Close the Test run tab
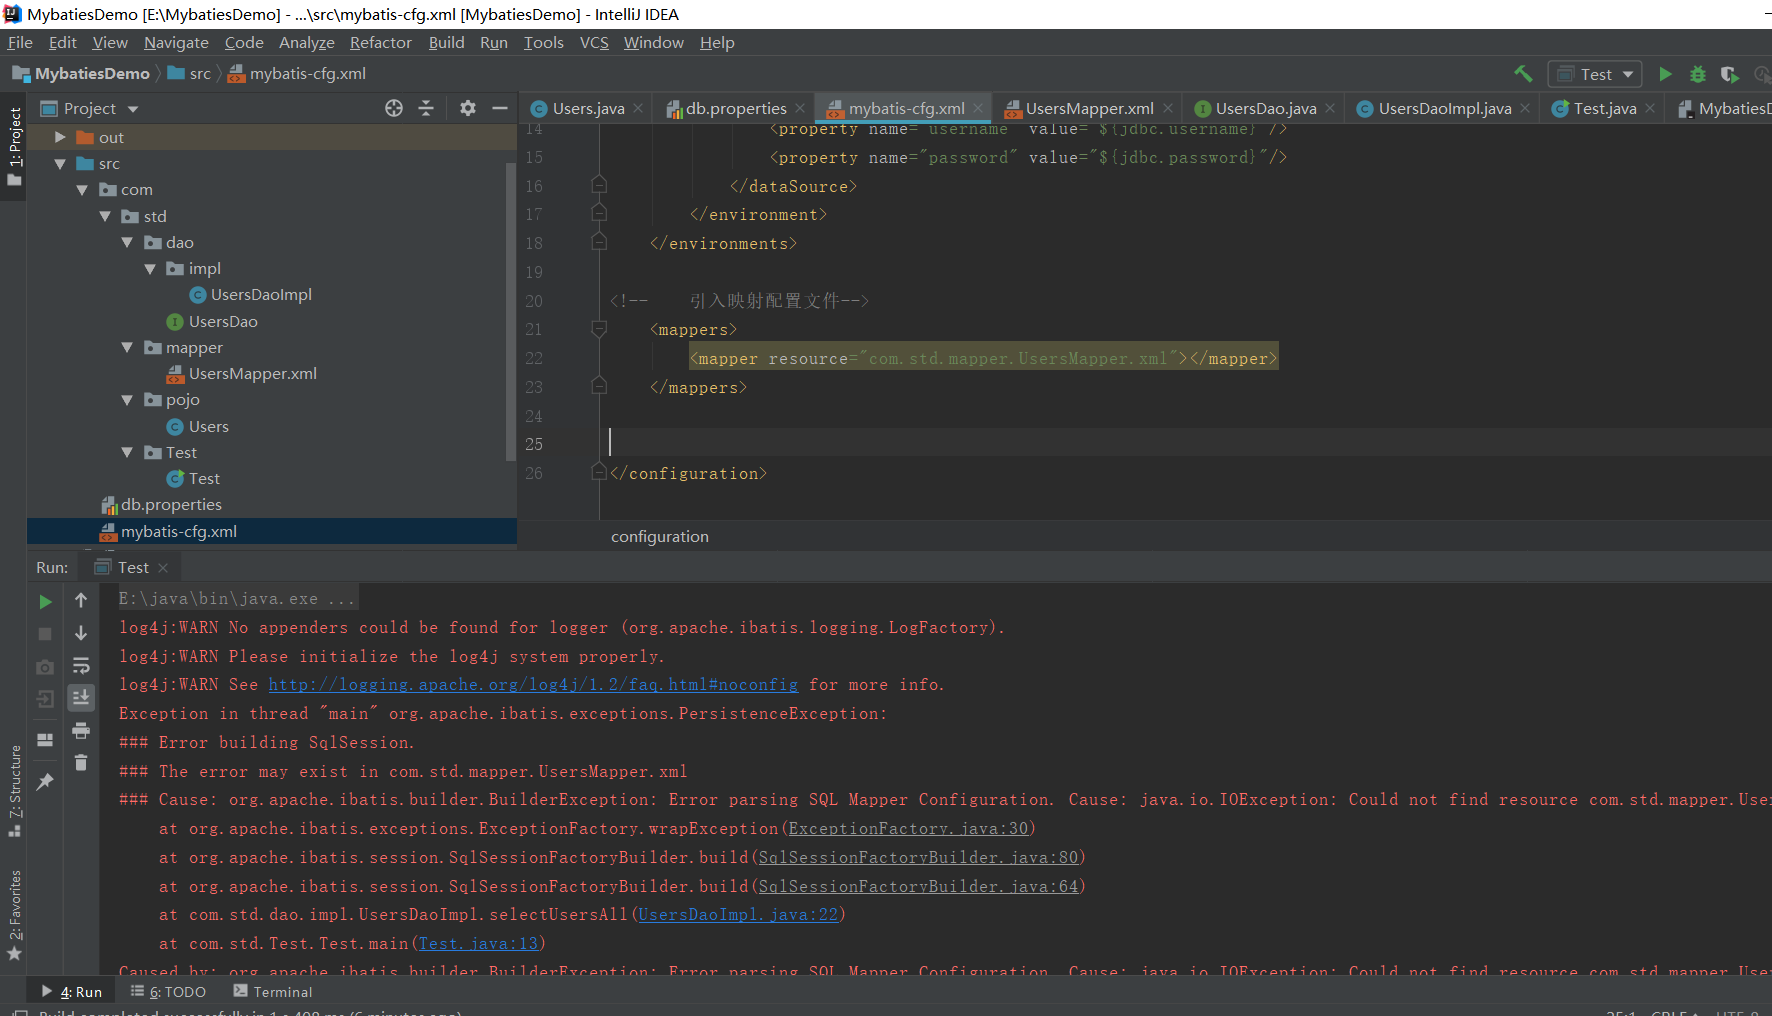This screenshot has width=1772, height=1016. tap(163, 568)
